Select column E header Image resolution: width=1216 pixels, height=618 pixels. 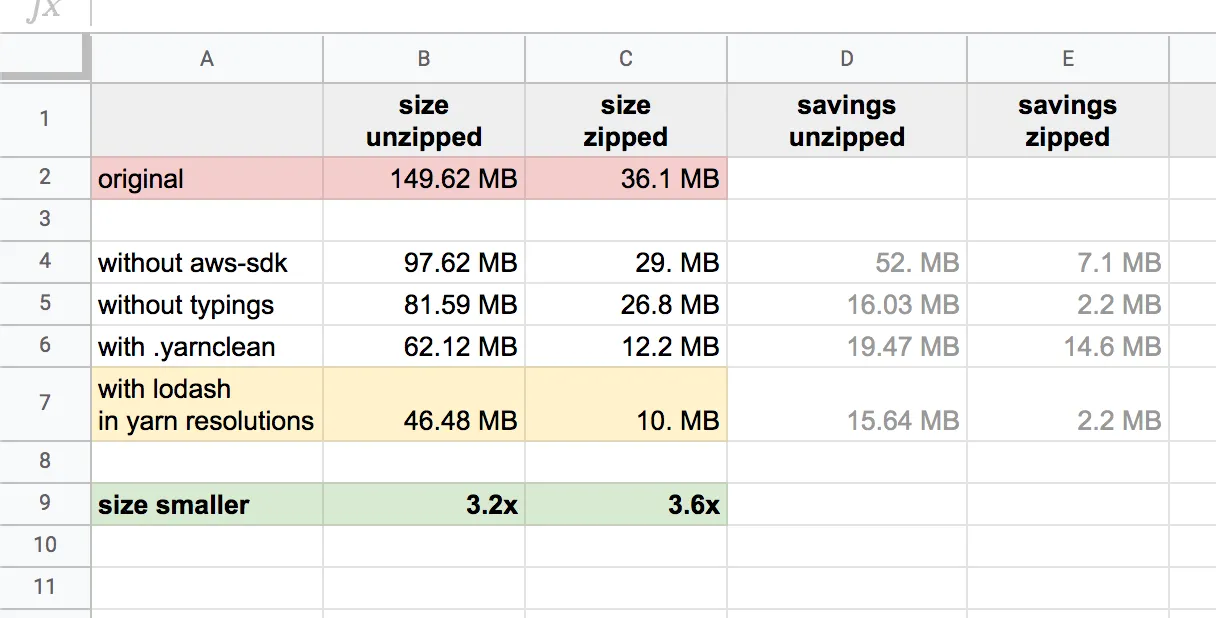1067,59
